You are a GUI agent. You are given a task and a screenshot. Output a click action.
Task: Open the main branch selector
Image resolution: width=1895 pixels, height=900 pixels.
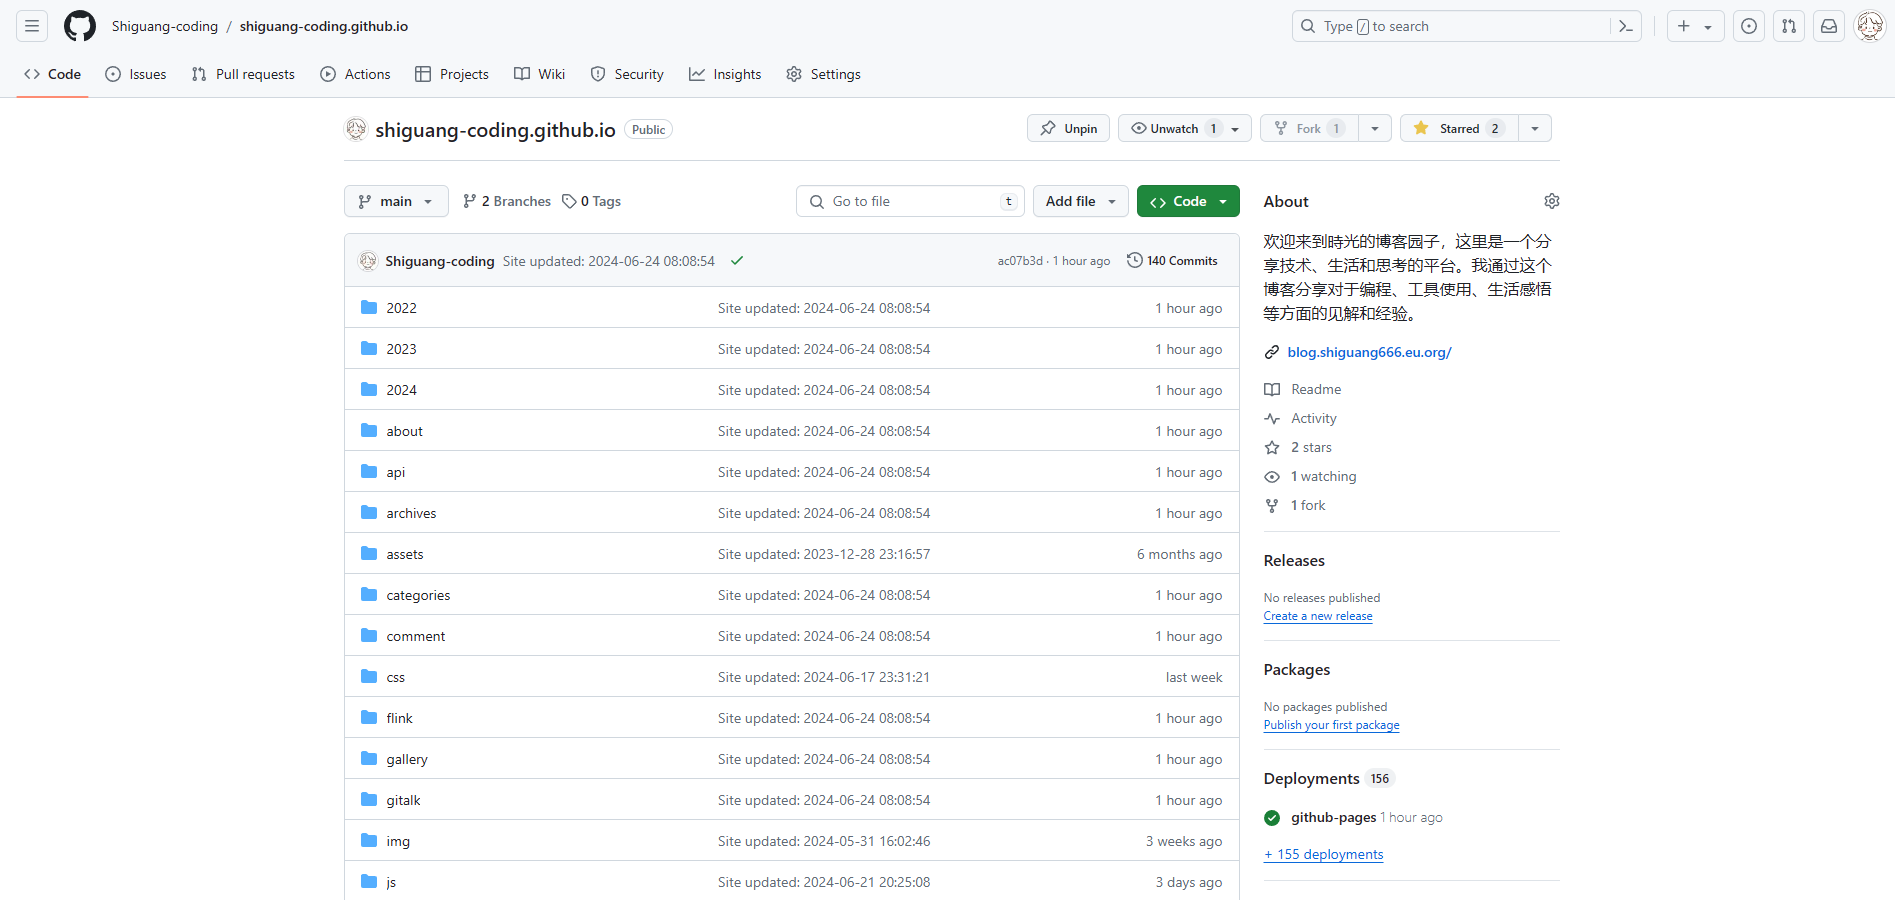pyautogui.click(x=396, y=201)
